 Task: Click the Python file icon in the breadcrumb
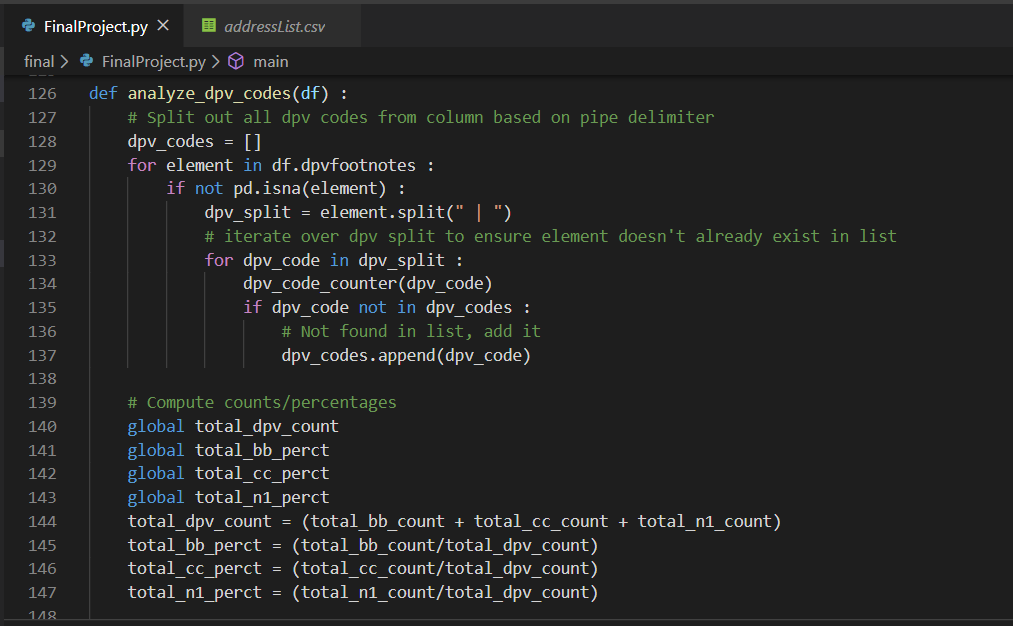[x=87, y=61]
